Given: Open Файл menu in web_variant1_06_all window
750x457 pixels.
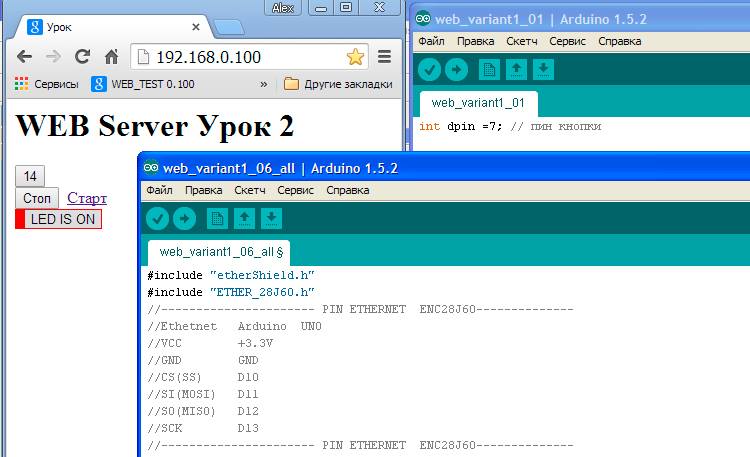Looking at the screenshot, I should pyautogui.click(x=159, y=190).
